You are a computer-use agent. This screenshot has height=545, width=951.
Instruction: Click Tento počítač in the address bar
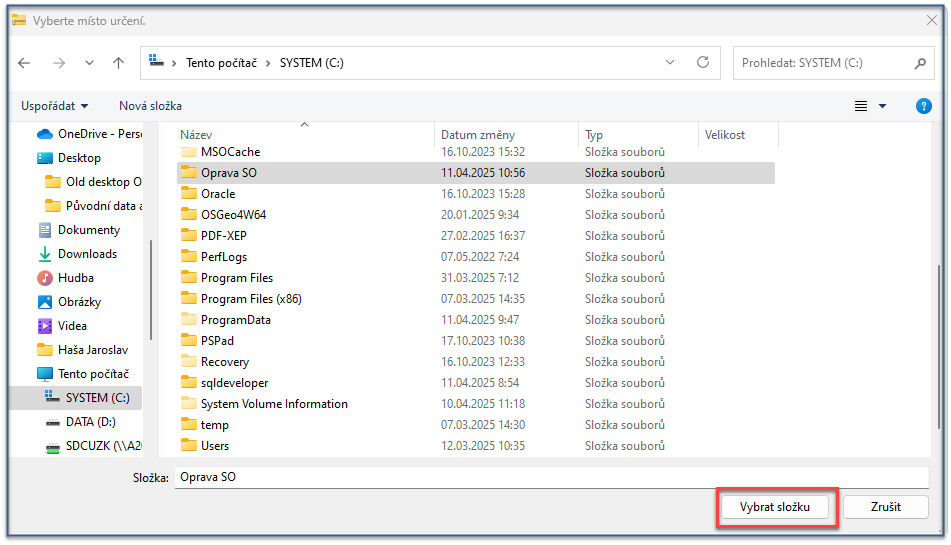click(221, 63)
